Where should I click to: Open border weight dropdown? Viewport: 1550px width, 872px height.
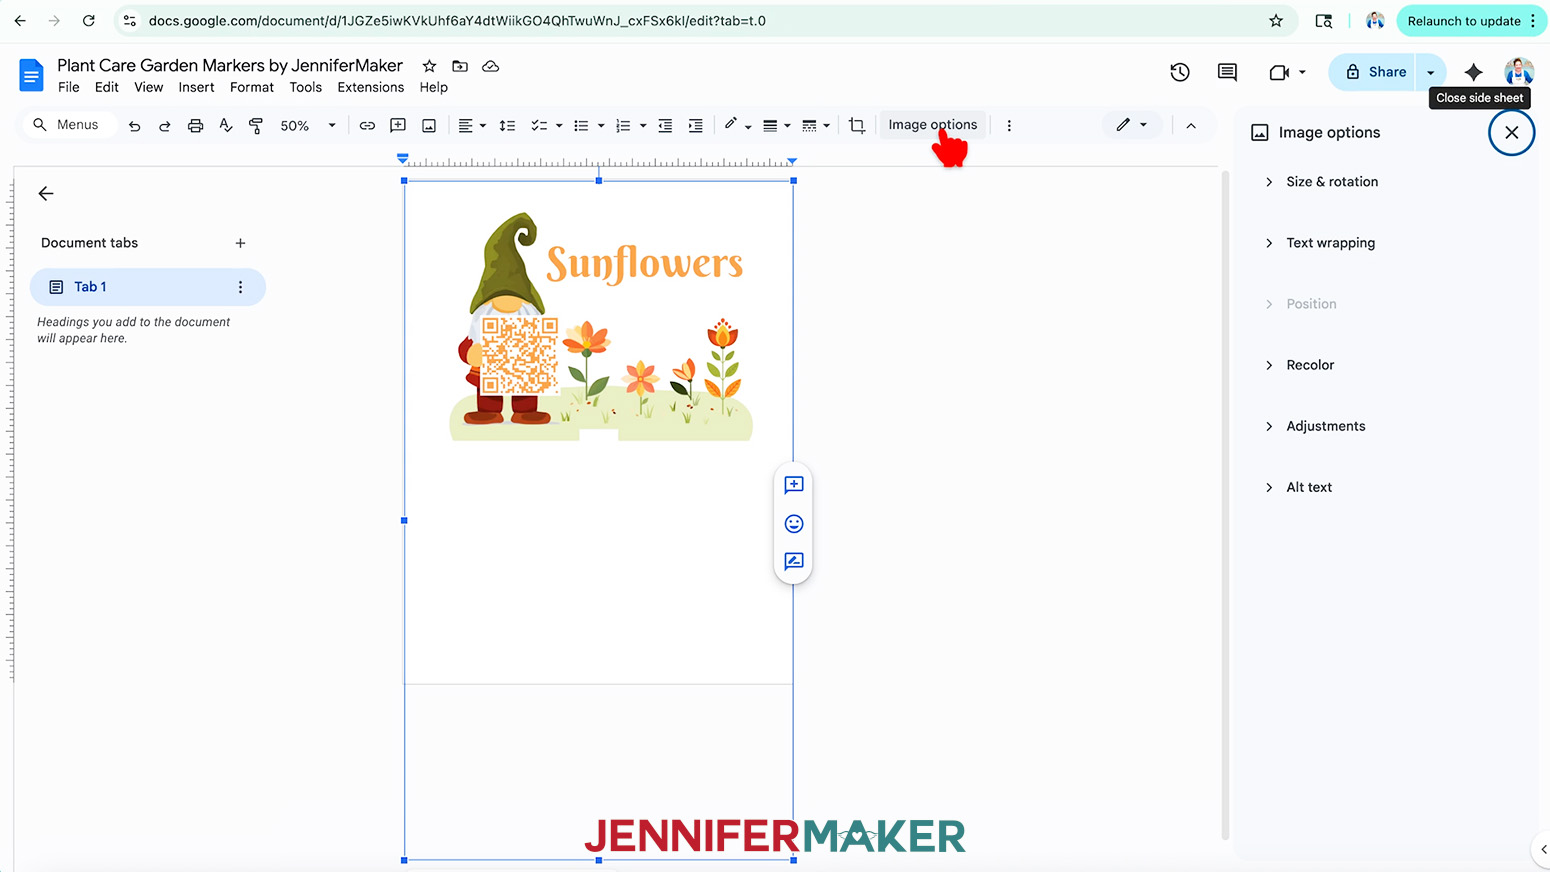pyautogui.click(x=777, y=126)
